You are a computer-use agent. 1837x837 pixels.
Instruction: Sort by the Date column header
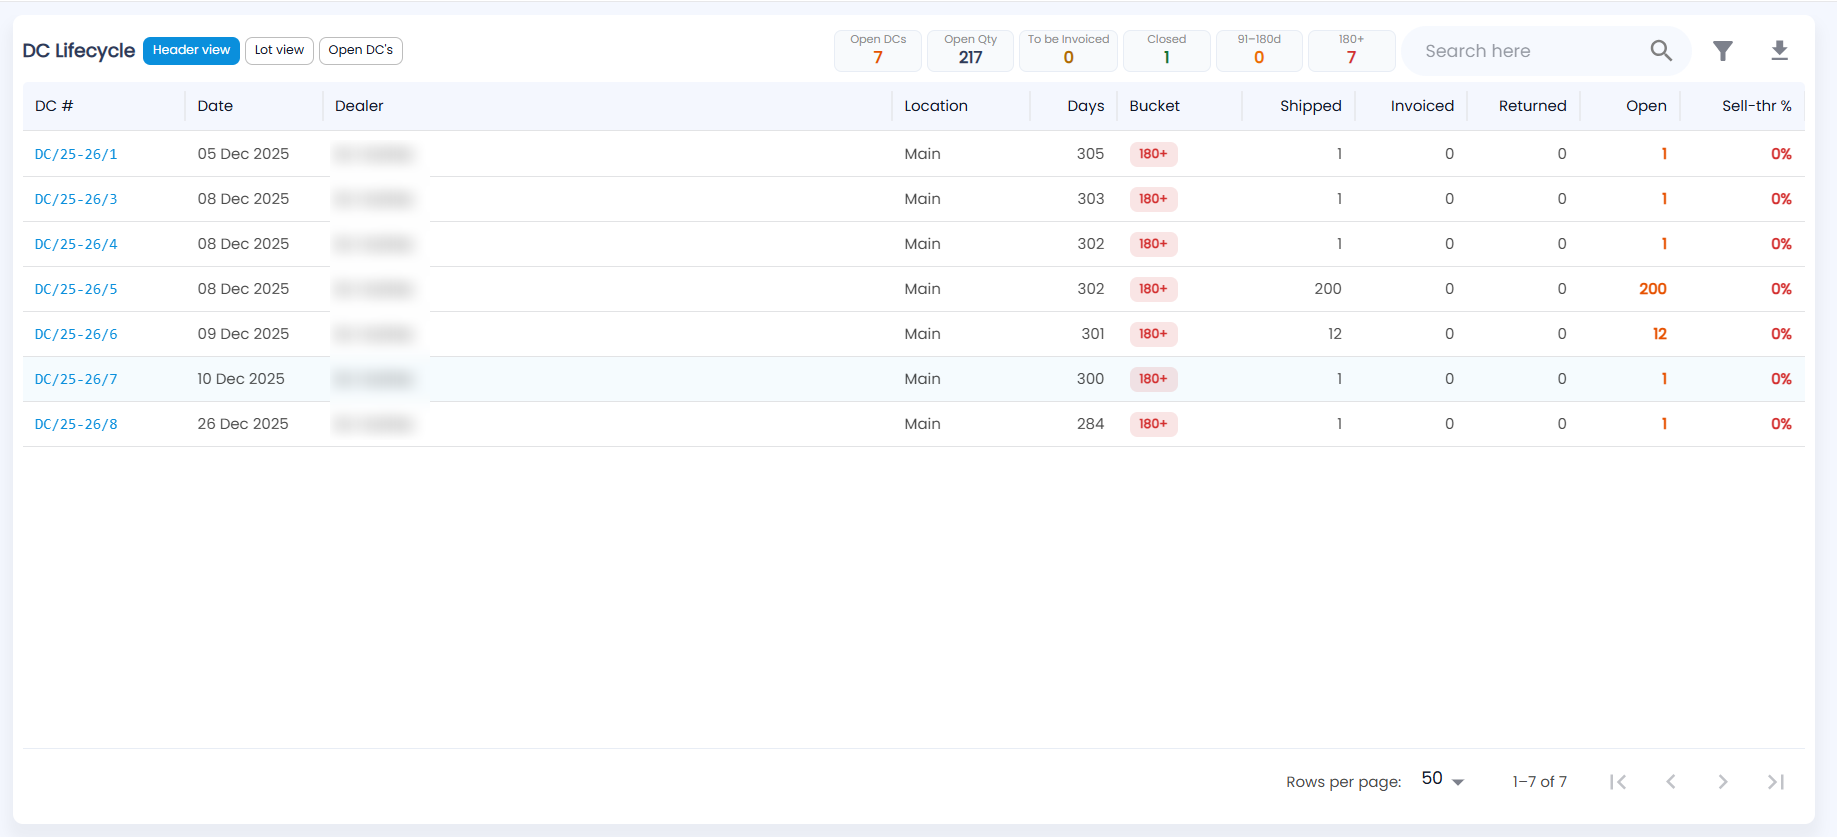point(215,106)
